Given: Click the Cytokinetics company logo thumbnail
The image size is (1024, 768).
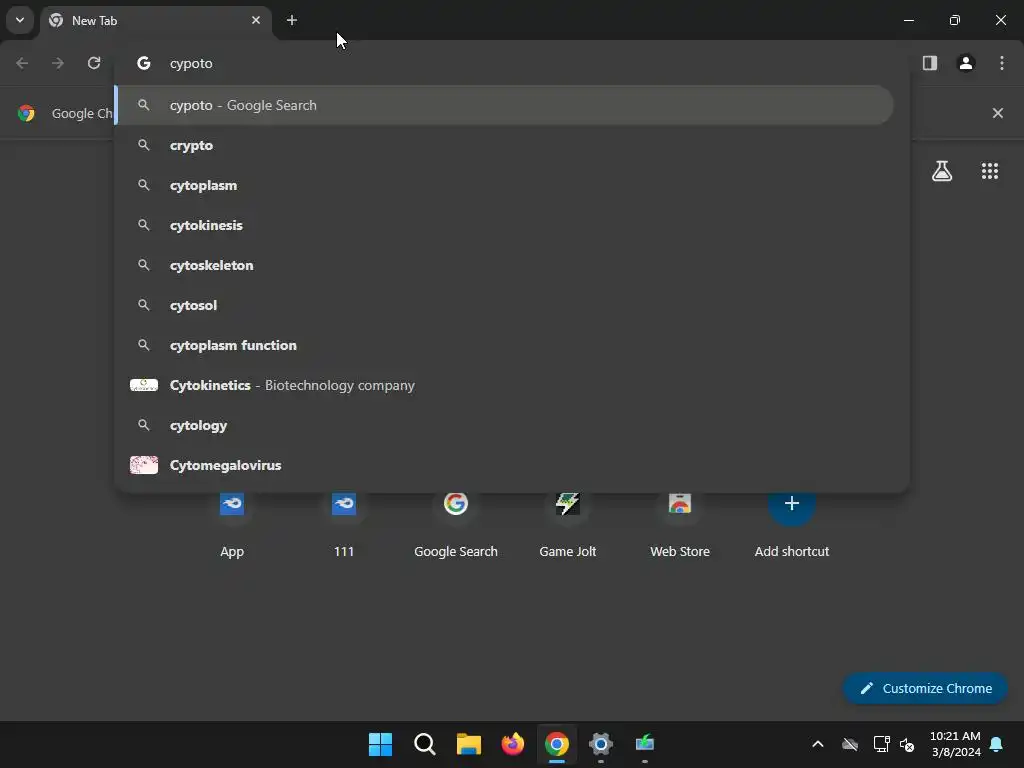Looking at the screenshot, I should coord(144,385).
